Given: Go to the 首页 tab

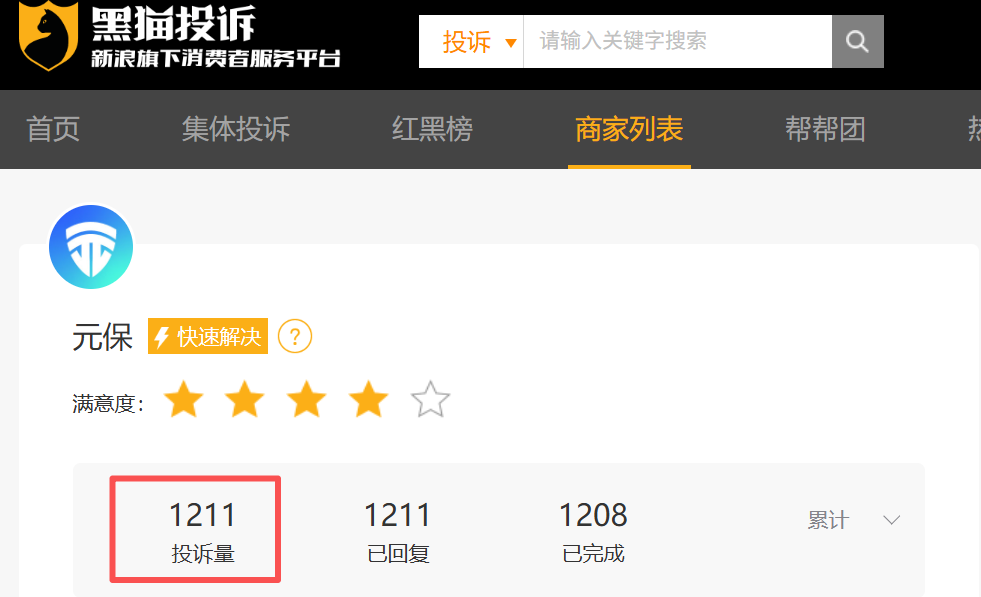Looking at the screenshot, I should (x=53, y=130).
